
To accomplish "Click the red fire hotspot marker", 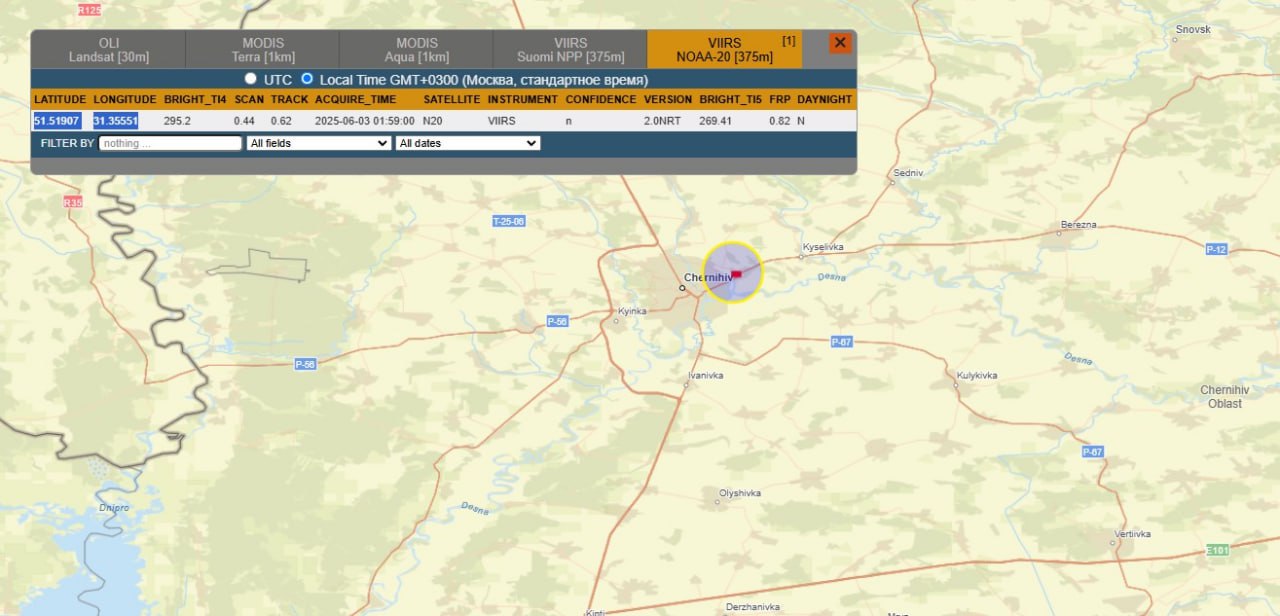I will pyautogui.click(x=737, y=273).
